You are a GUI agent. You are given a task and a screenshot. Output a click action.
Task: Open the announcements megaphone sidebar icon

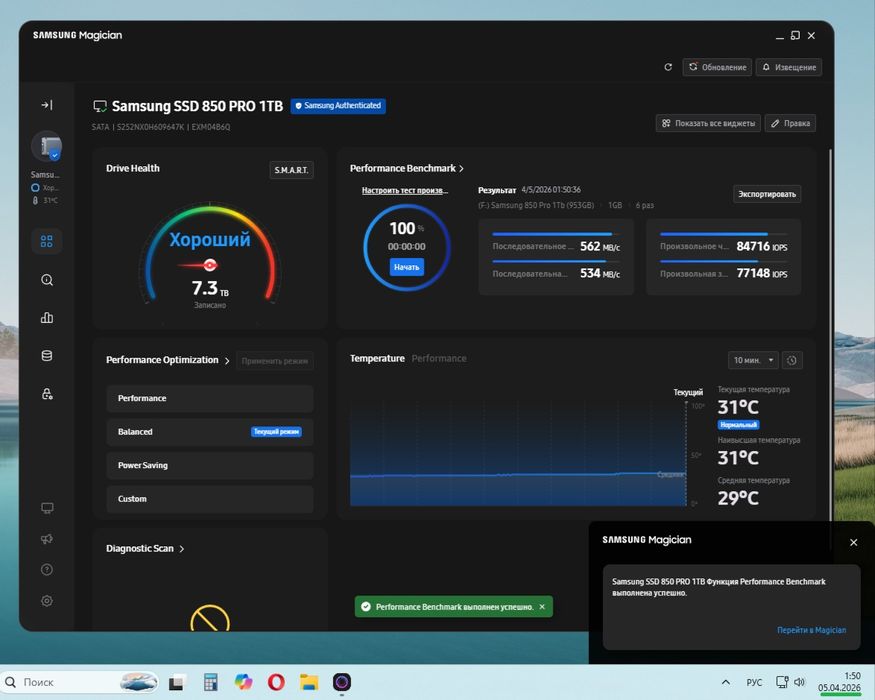pyautogui.click(x=47, y=539)
